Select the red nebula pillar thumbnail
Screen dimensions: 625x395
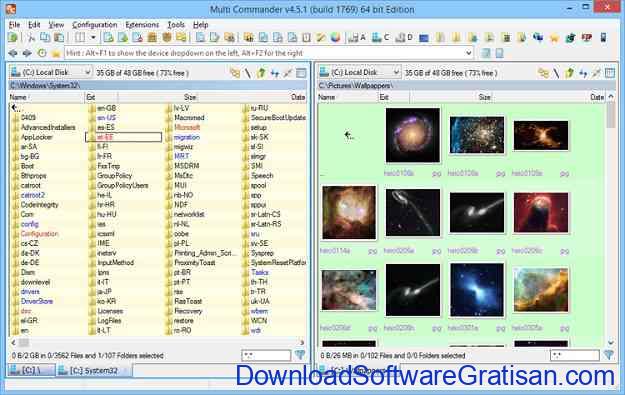tap(541, 212)
